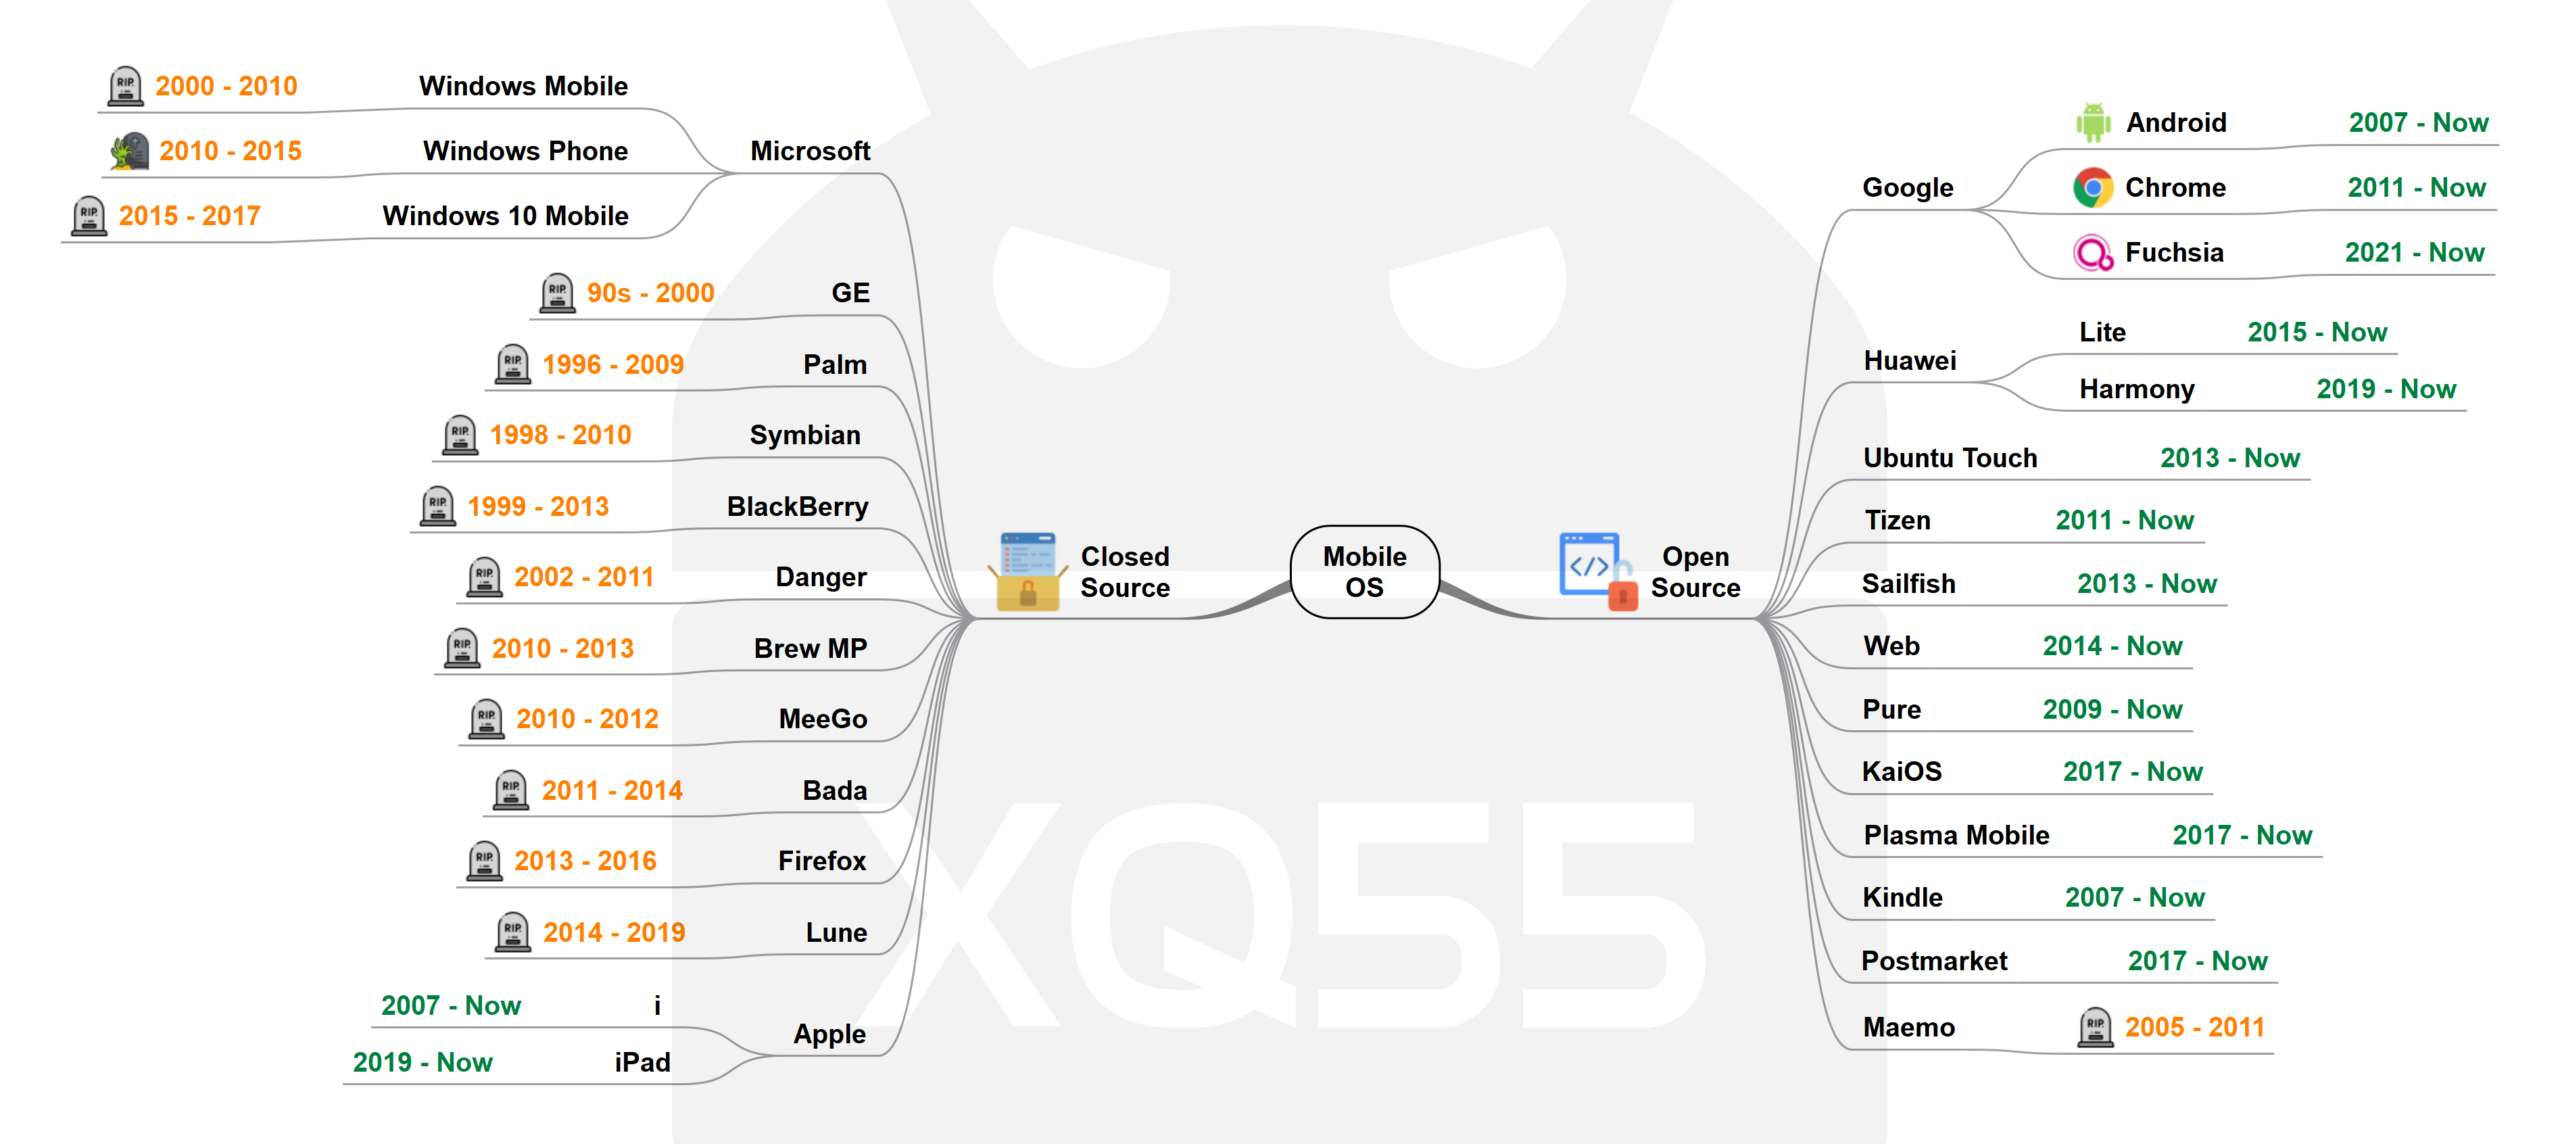2560x1144 pixels.
Task: Click the Fuchsia logo icon
Action: pyautogui.click(x=2092, y=253)
